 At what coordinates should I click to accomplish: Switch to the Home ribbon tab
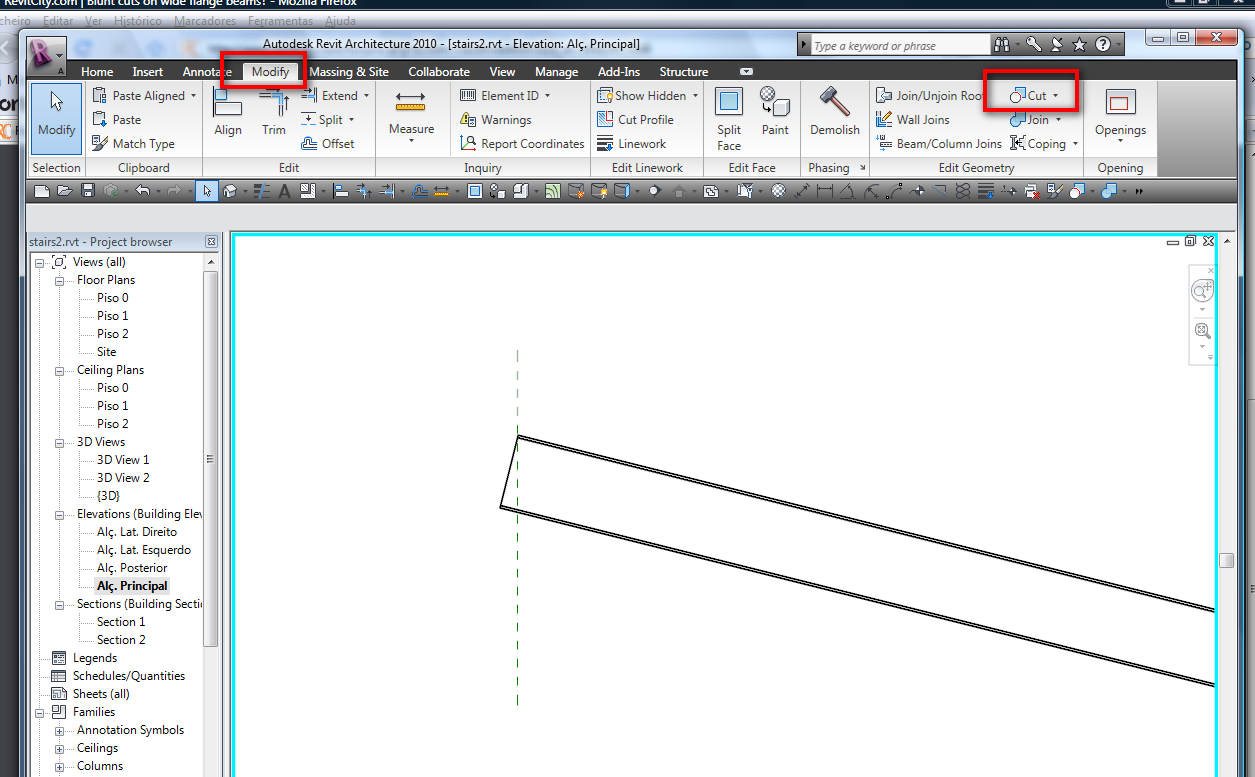click(97, 72)
